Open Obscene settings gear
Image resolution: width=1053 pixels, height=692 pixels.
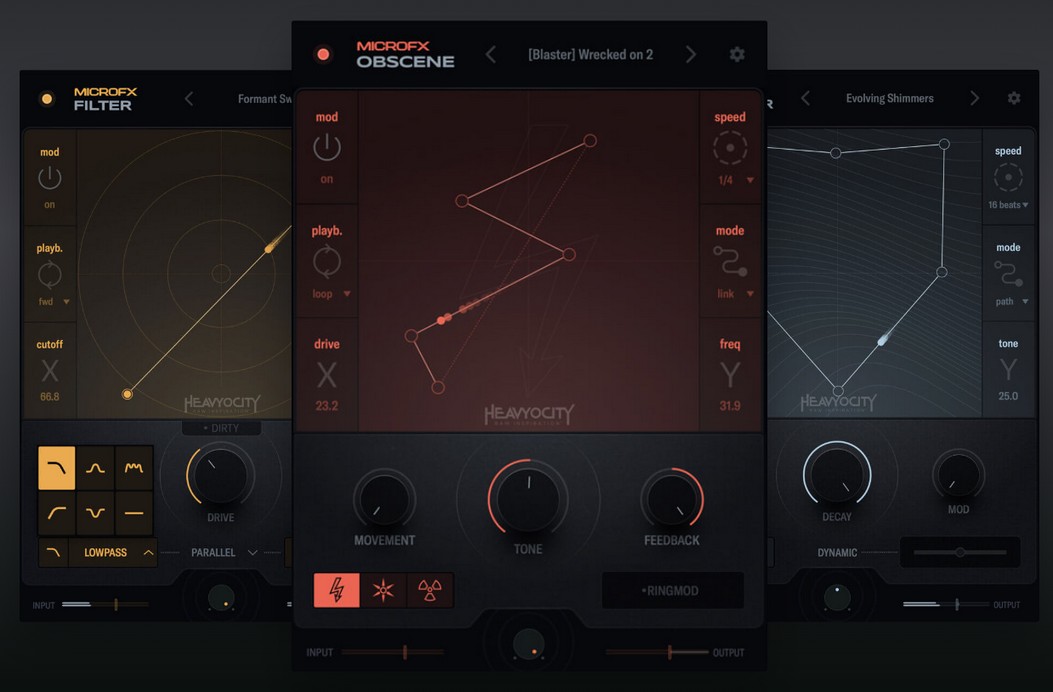pos(737,54)
